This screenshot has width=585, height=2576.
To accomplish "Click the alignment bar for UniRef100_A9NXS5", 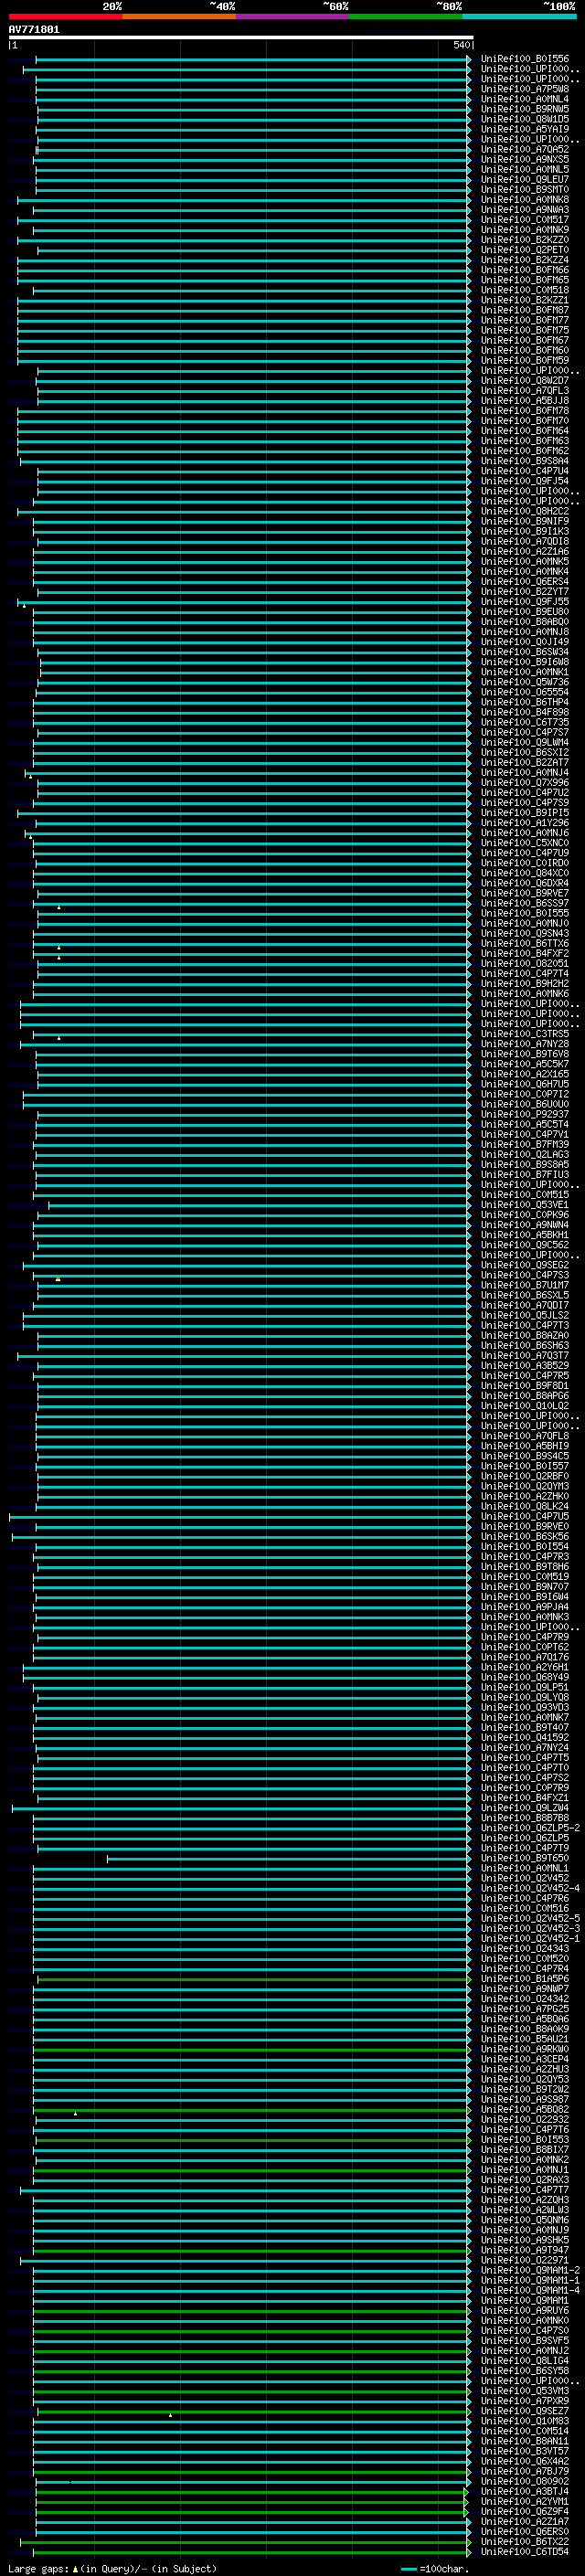I will (x=251, y=160).
